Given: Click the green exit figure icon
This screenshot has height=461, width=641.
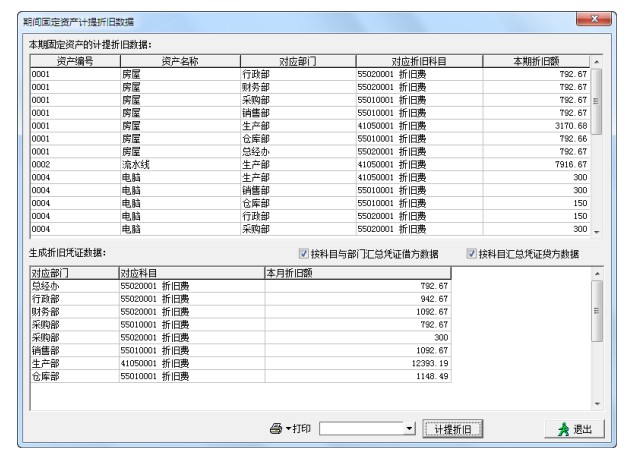Looking at the screenshot, I should pos(561,429).
